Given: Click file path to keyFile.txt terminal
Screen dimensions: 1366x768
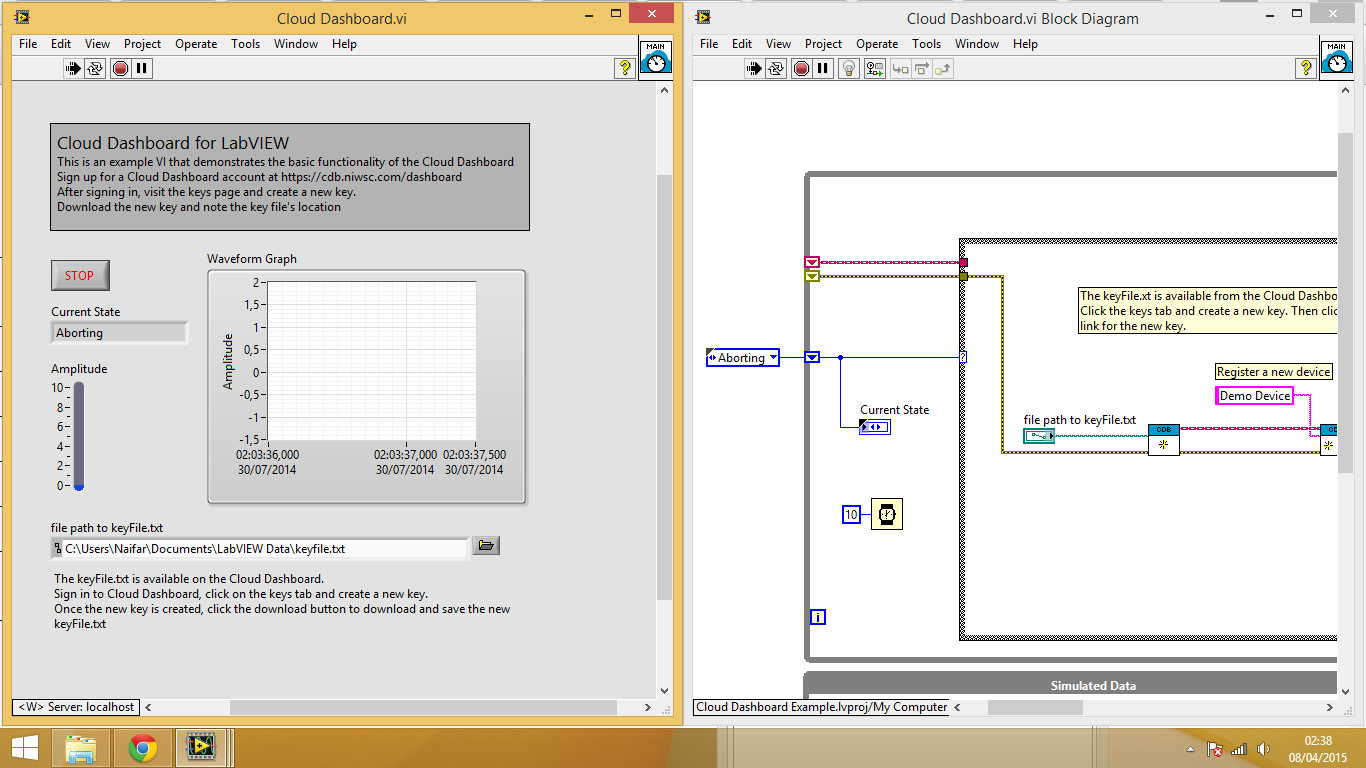Looking at the screenshot, I should (x=1039, y=436).
